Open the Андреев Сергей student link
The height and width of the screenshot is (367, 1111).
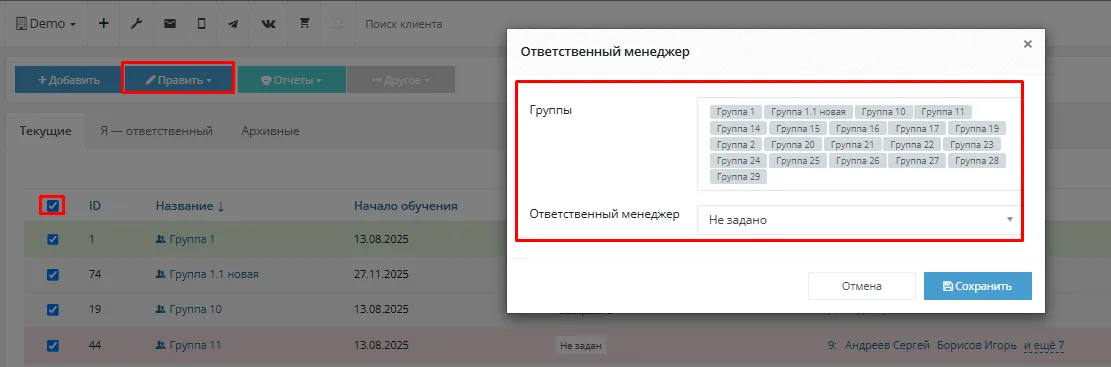click(887, 346)
